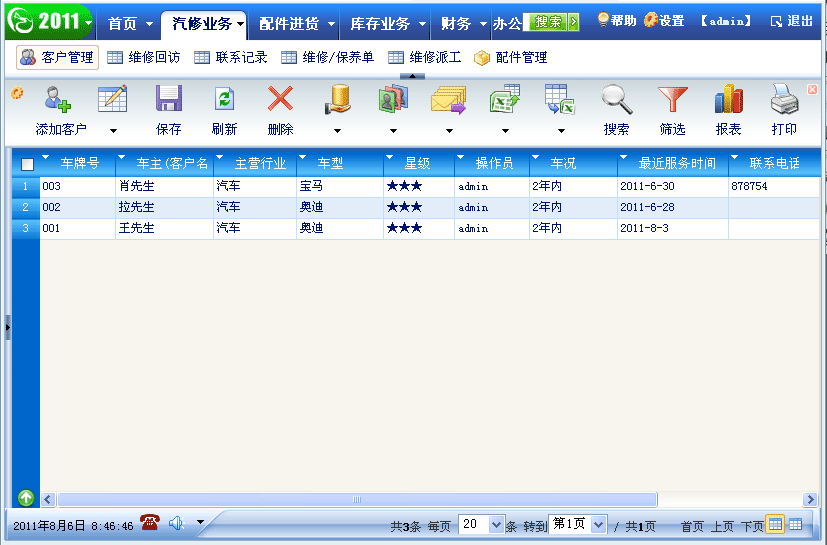Open the per-page count dropdown showing 20
This screenshot has width=827, height=545.
pos(482,524)
